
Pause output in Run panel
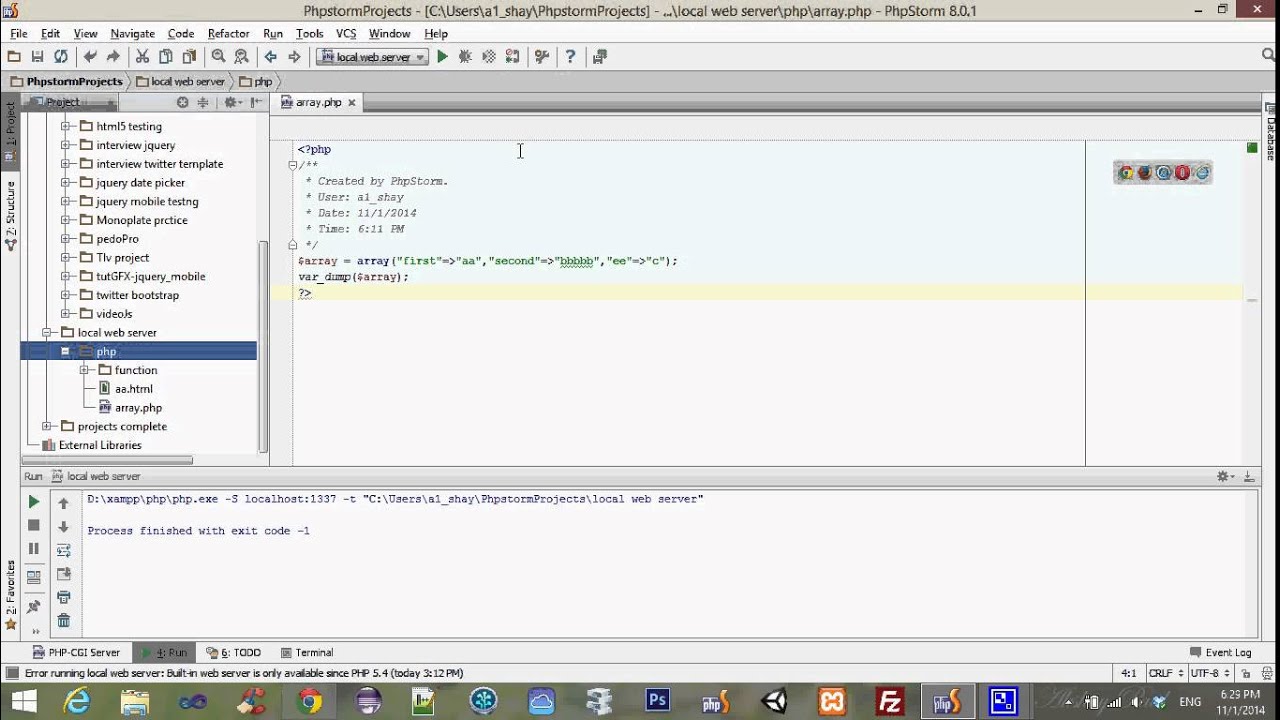pos(33,548)
